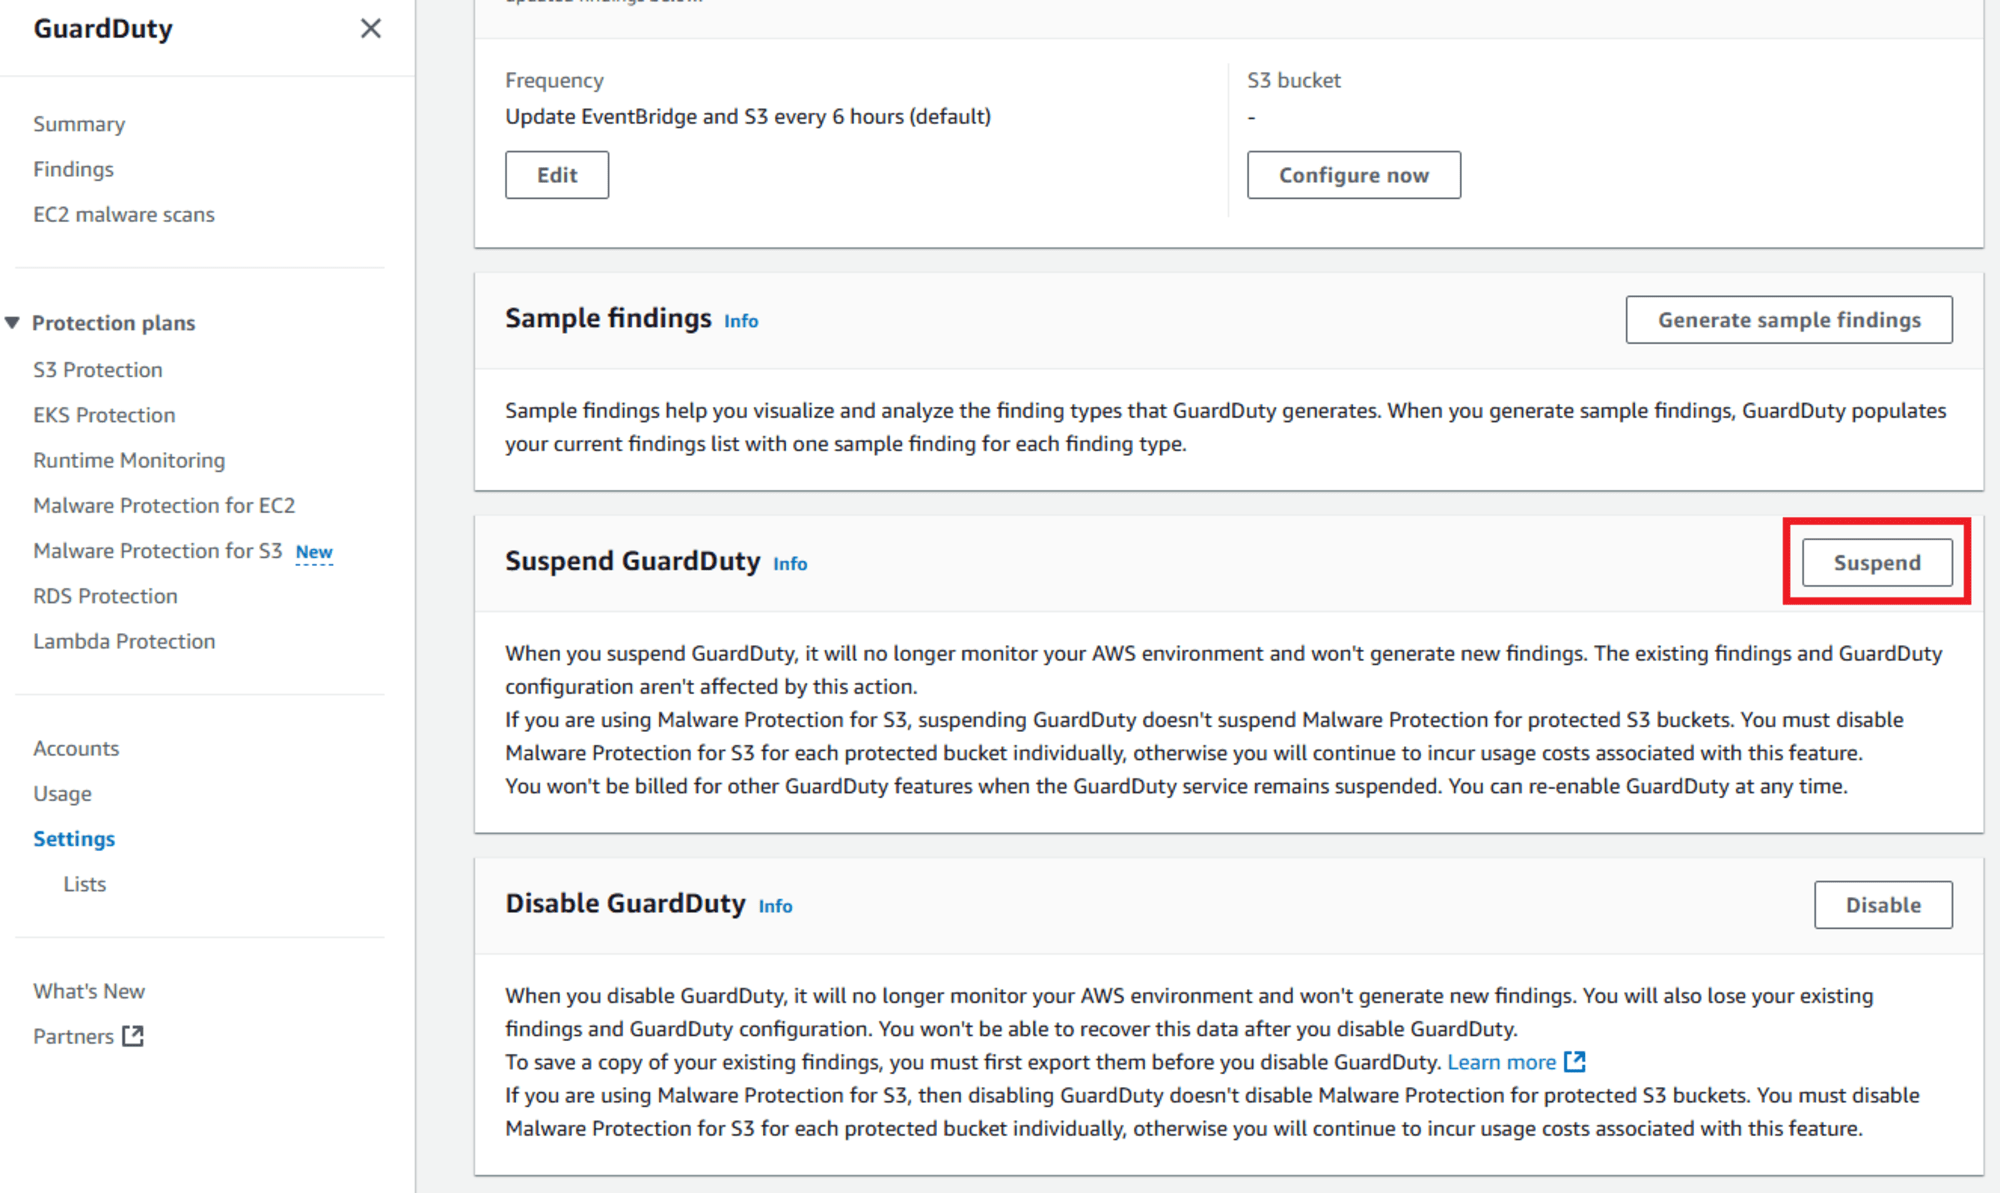Viewport: 2000px width, 1193px height.
Task: Generate sample findings
Action: [x=1788, y=319]
